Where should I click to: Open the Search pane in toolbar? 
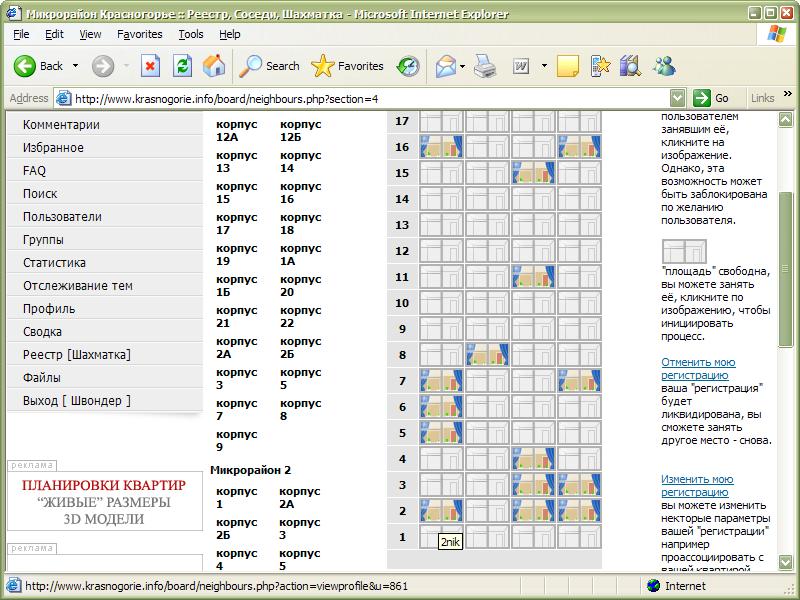click(x=269, y=66)
